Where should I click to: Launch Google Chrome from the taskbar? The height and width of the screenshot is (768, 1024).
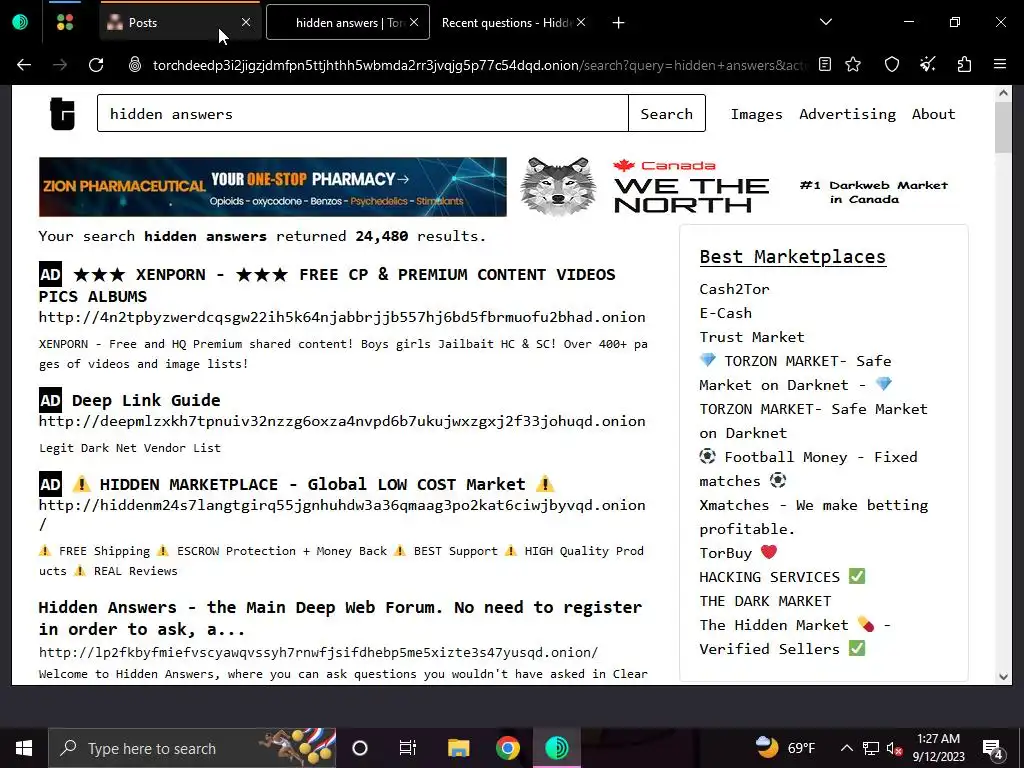coord(507,748)
